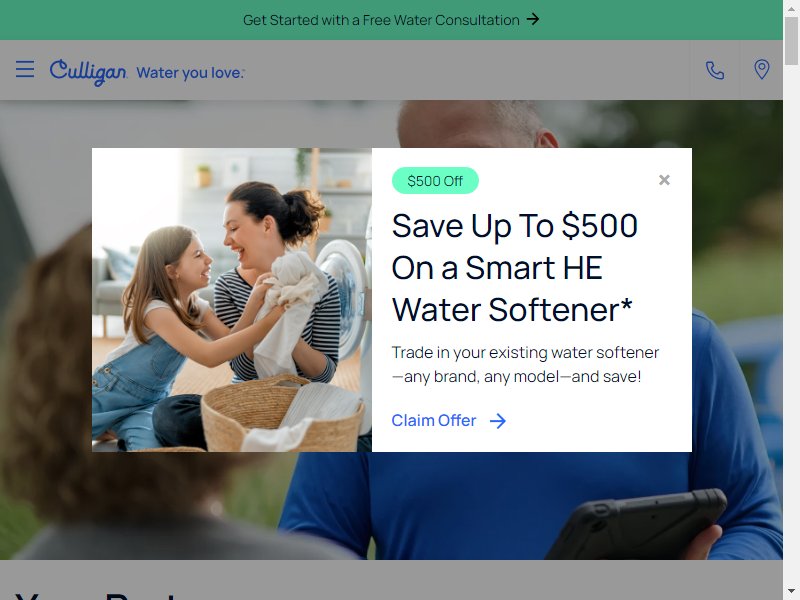This screenshot has height=600, width=800.
Task: Click the Water you love tagline
Action: [190, 73]
